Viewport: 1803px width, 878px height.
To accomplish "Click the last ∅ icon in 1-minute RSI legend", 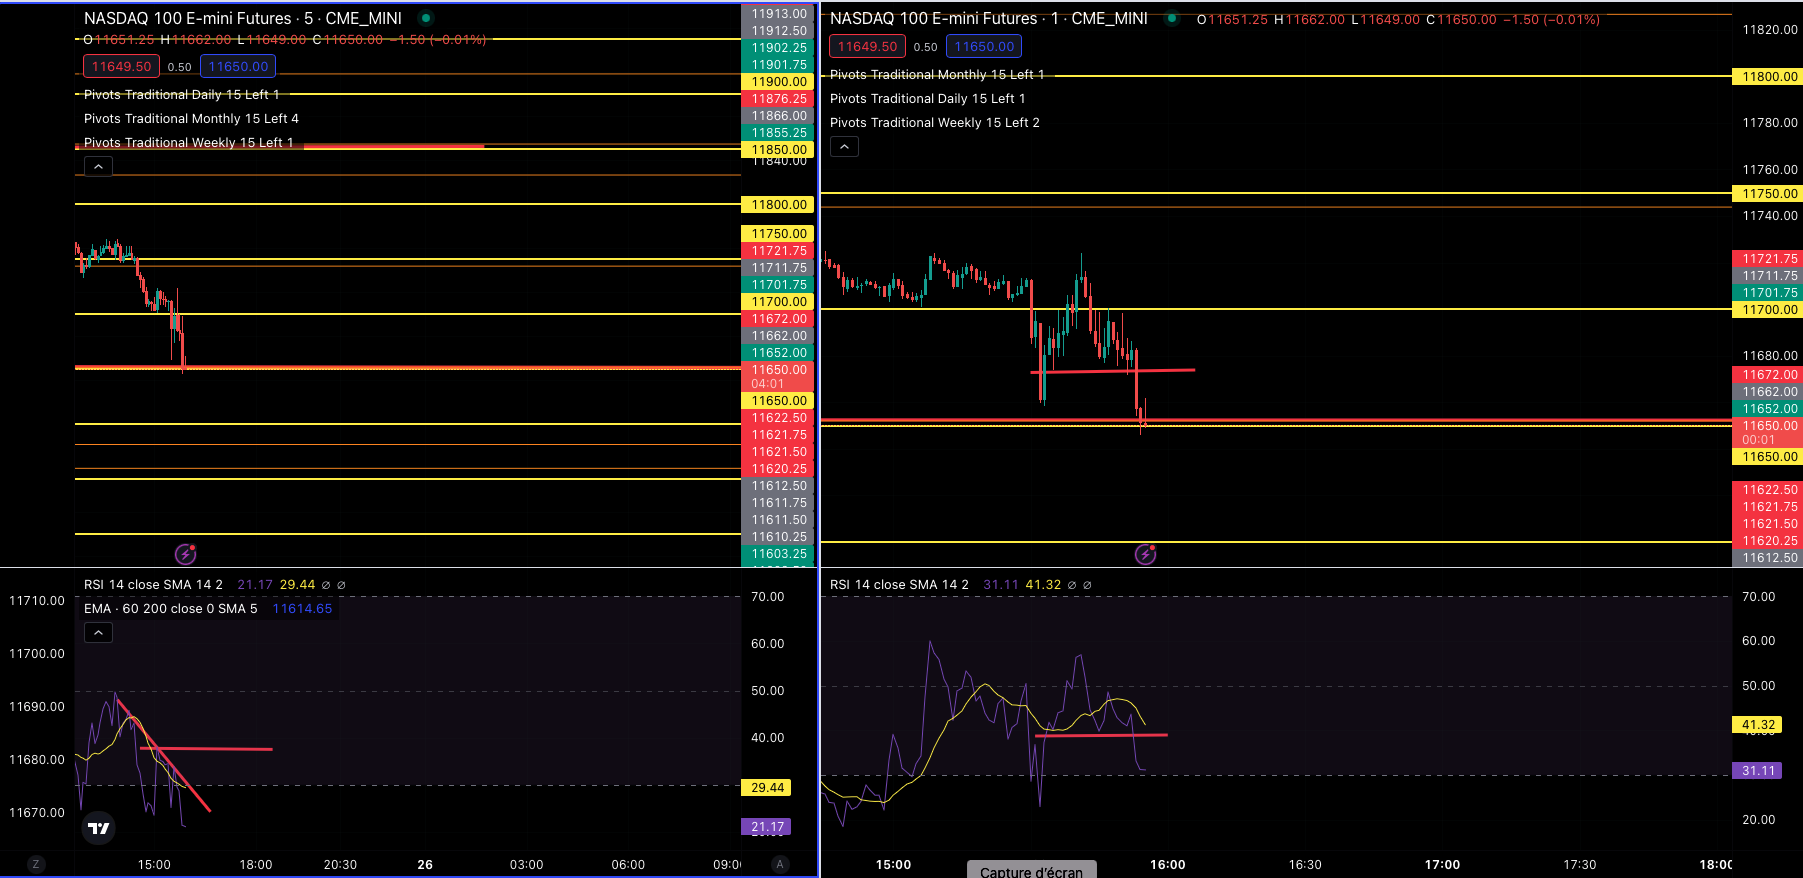I will point(1088,585).
